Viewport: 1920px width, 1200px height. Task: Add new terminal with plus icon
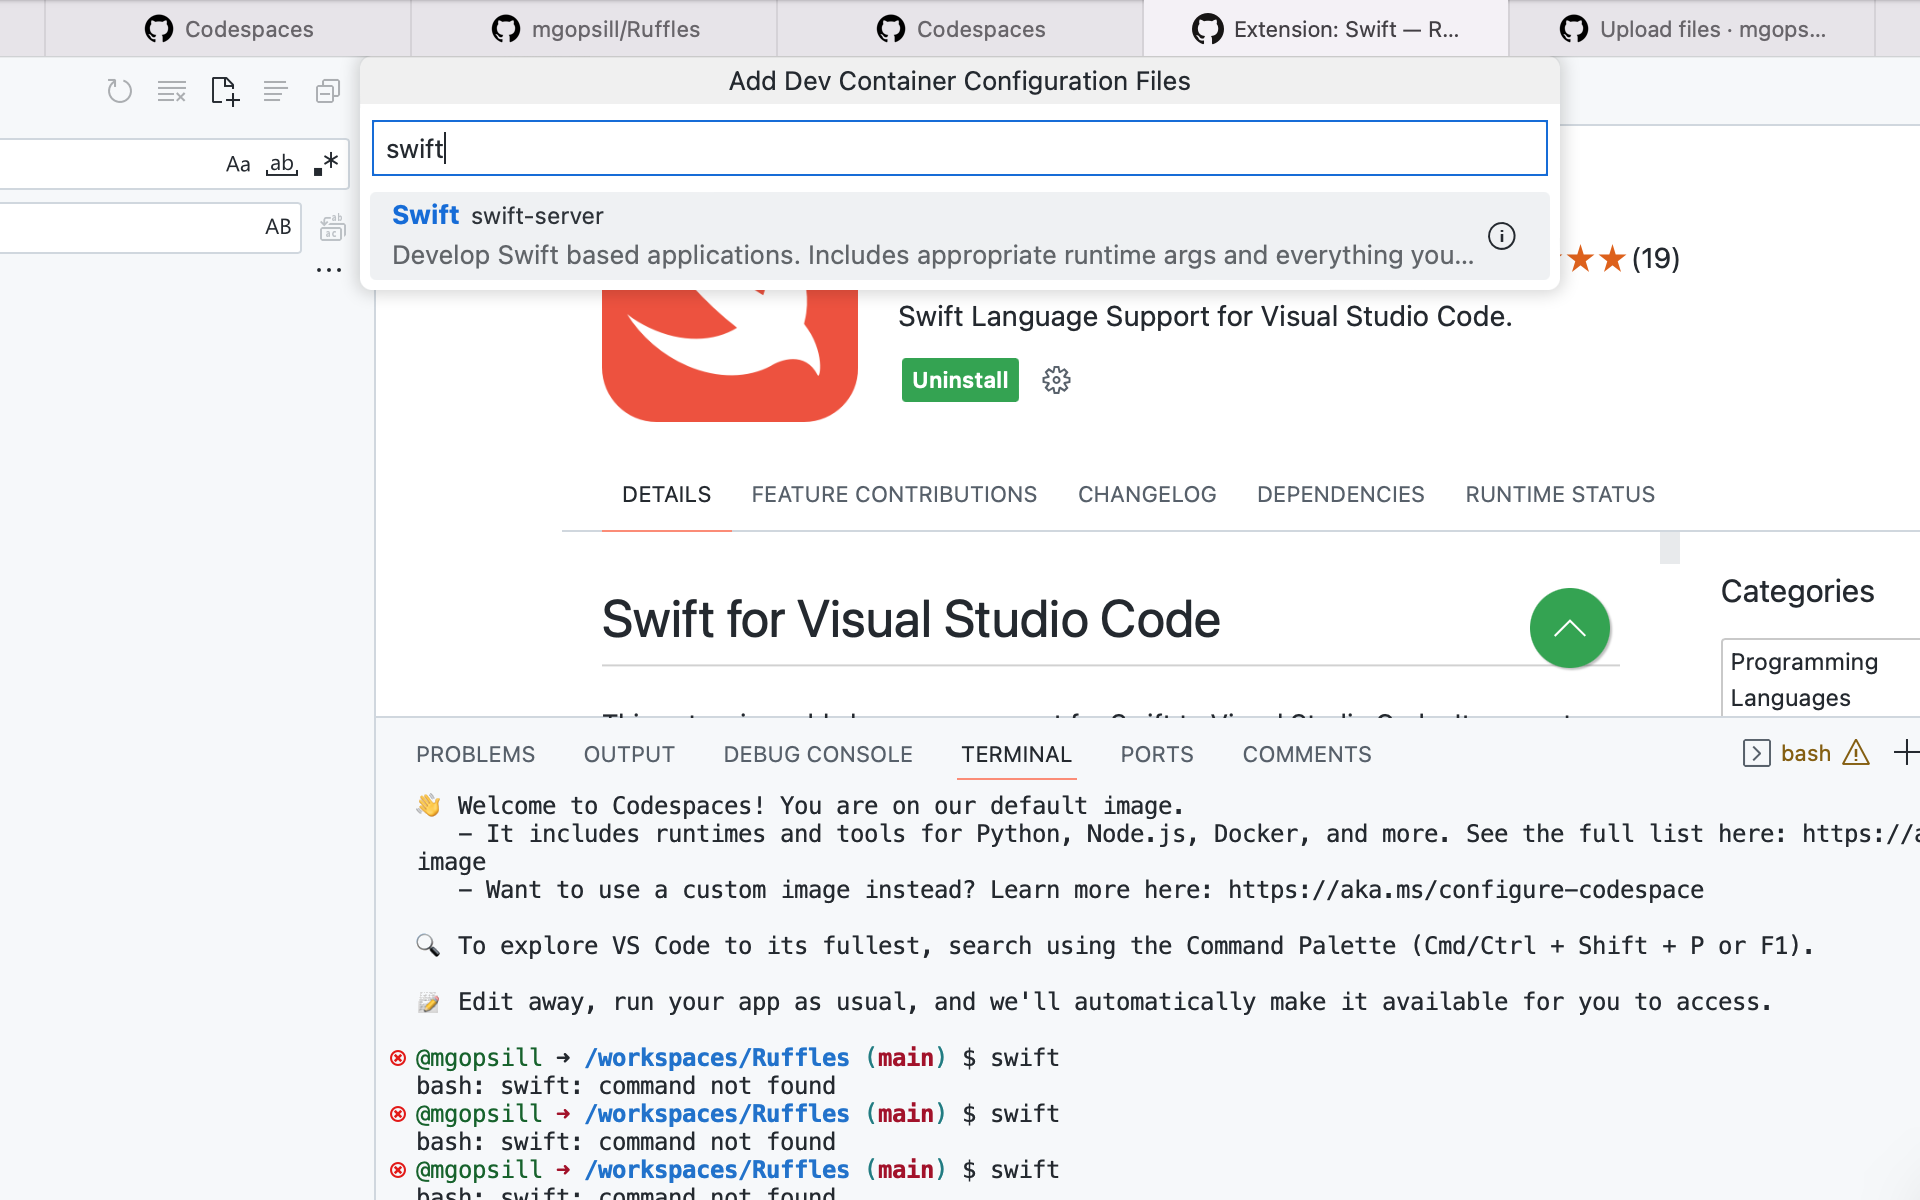click(x=1906, y=752)
